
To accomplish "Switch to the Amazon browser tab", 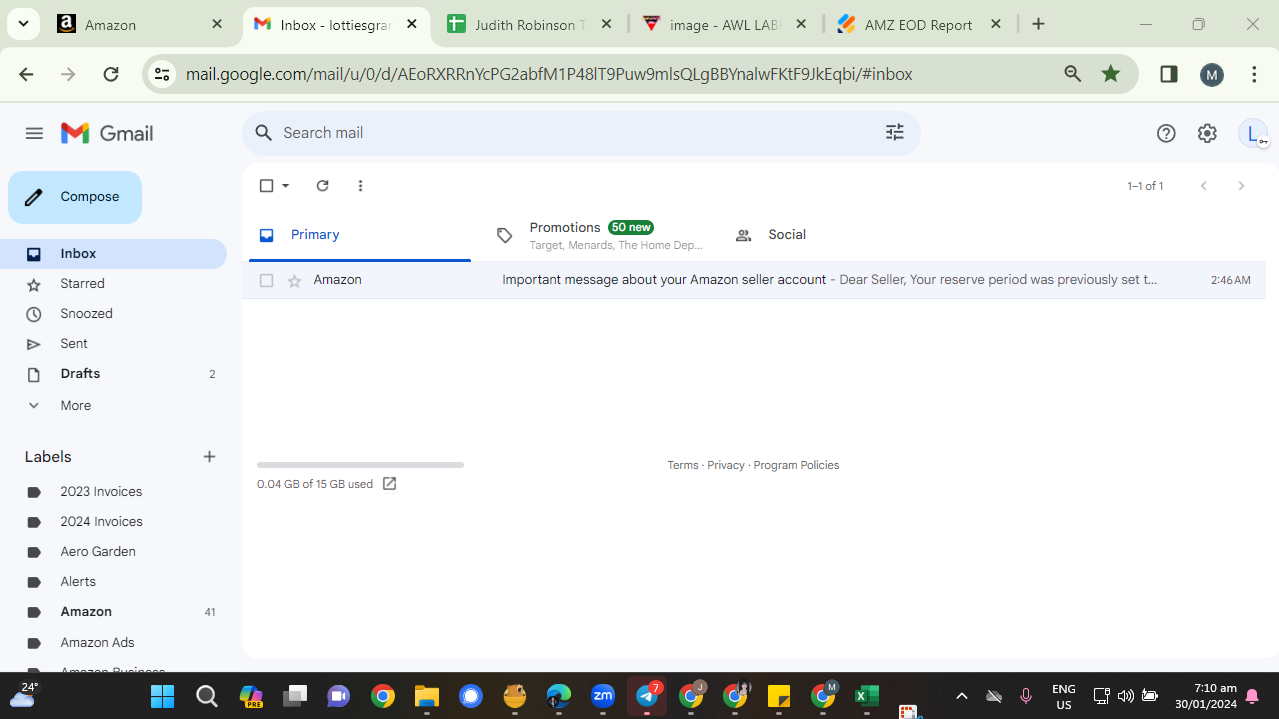I will click(141, 25).
